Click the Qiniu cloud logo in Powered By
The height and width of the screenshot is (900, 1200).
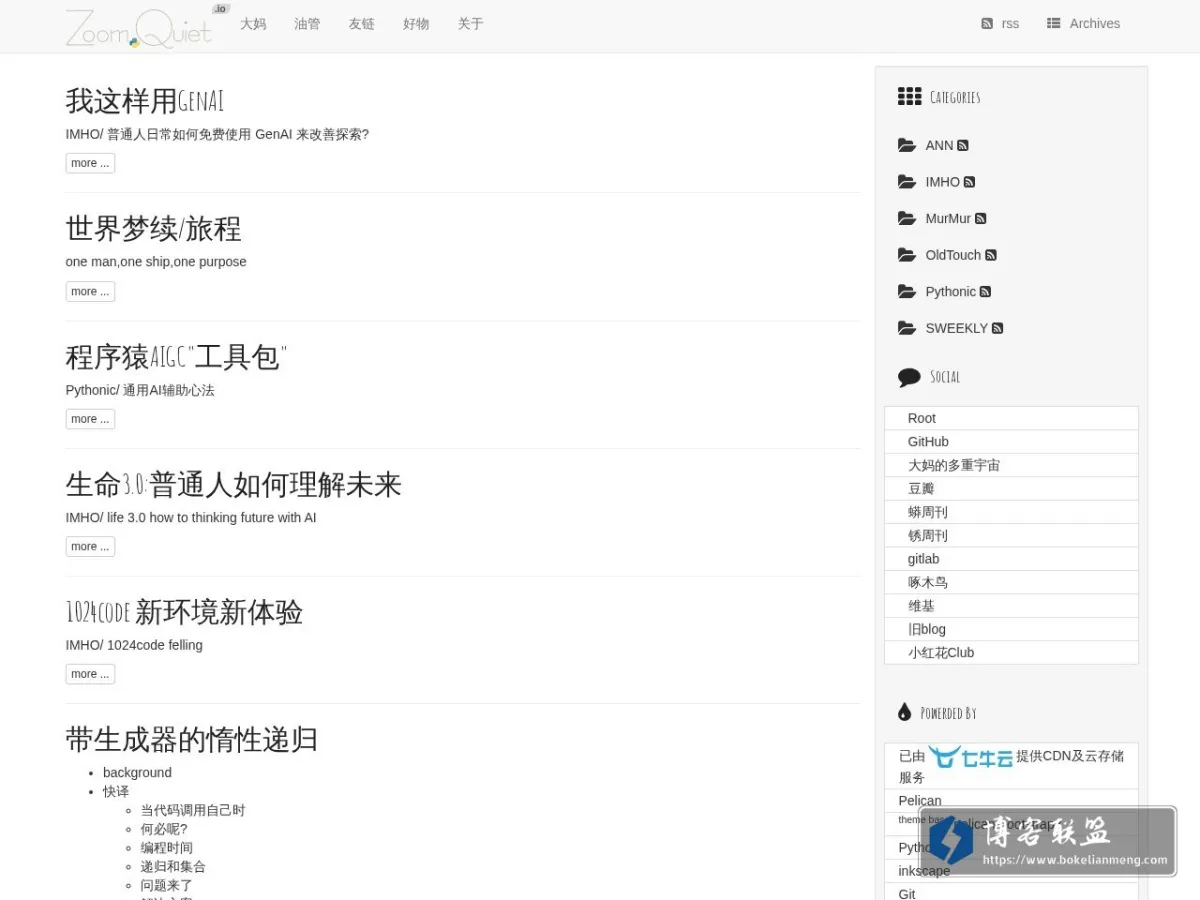970,757
